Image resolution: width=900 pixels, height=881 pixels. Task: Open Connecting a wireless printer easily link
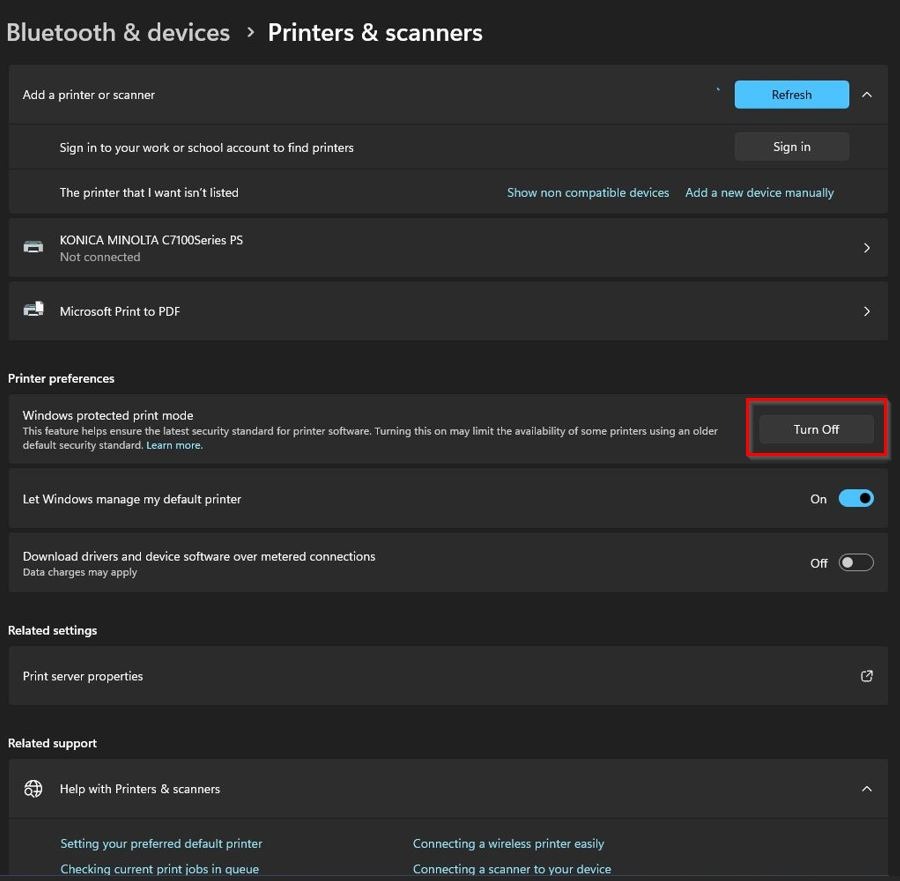click(x=508, y=844)
